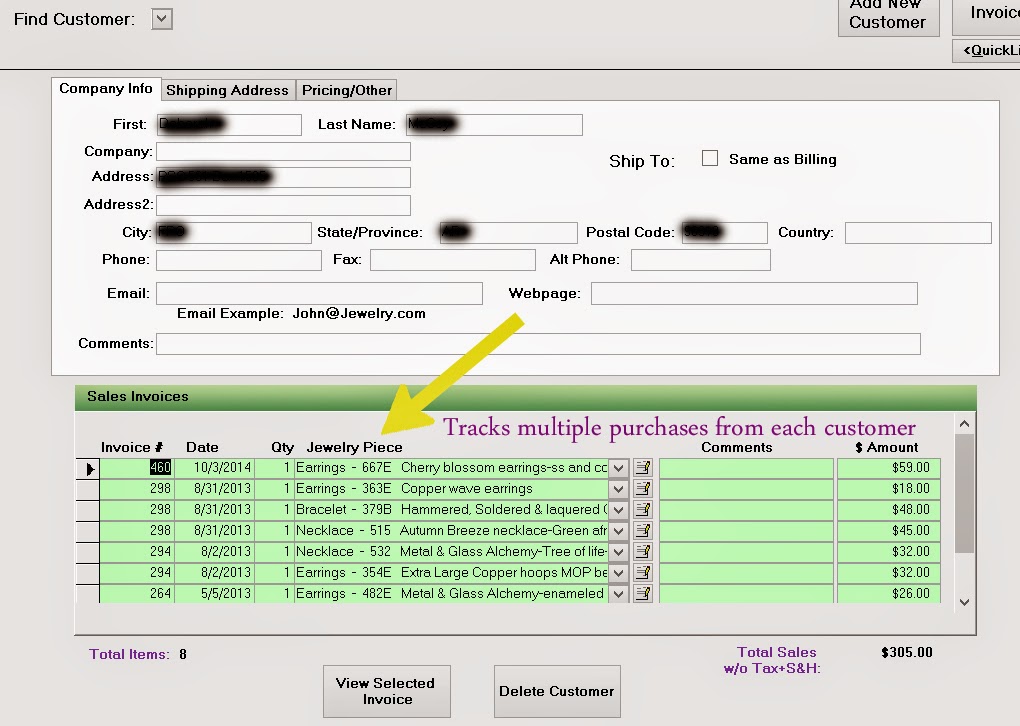
Task: Expand jewelry piece dropdown for Necklace 532
Action: coord(619,552)
